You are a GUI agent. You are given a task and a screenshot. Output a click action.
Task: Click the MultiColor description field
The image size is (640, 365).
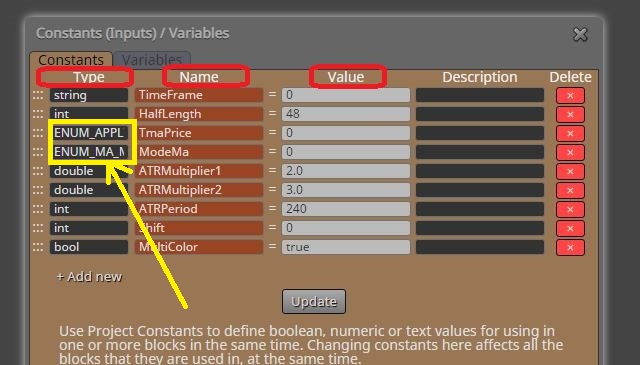[x=480, y=247]
